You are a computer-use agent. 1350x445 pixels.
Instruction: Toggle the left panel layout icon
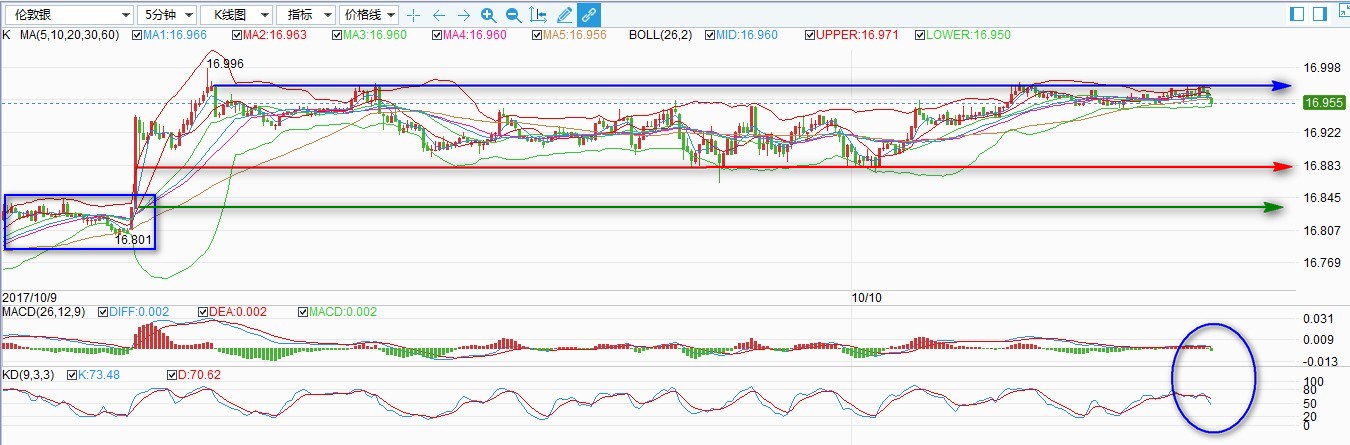click(x=1297, y=14)
